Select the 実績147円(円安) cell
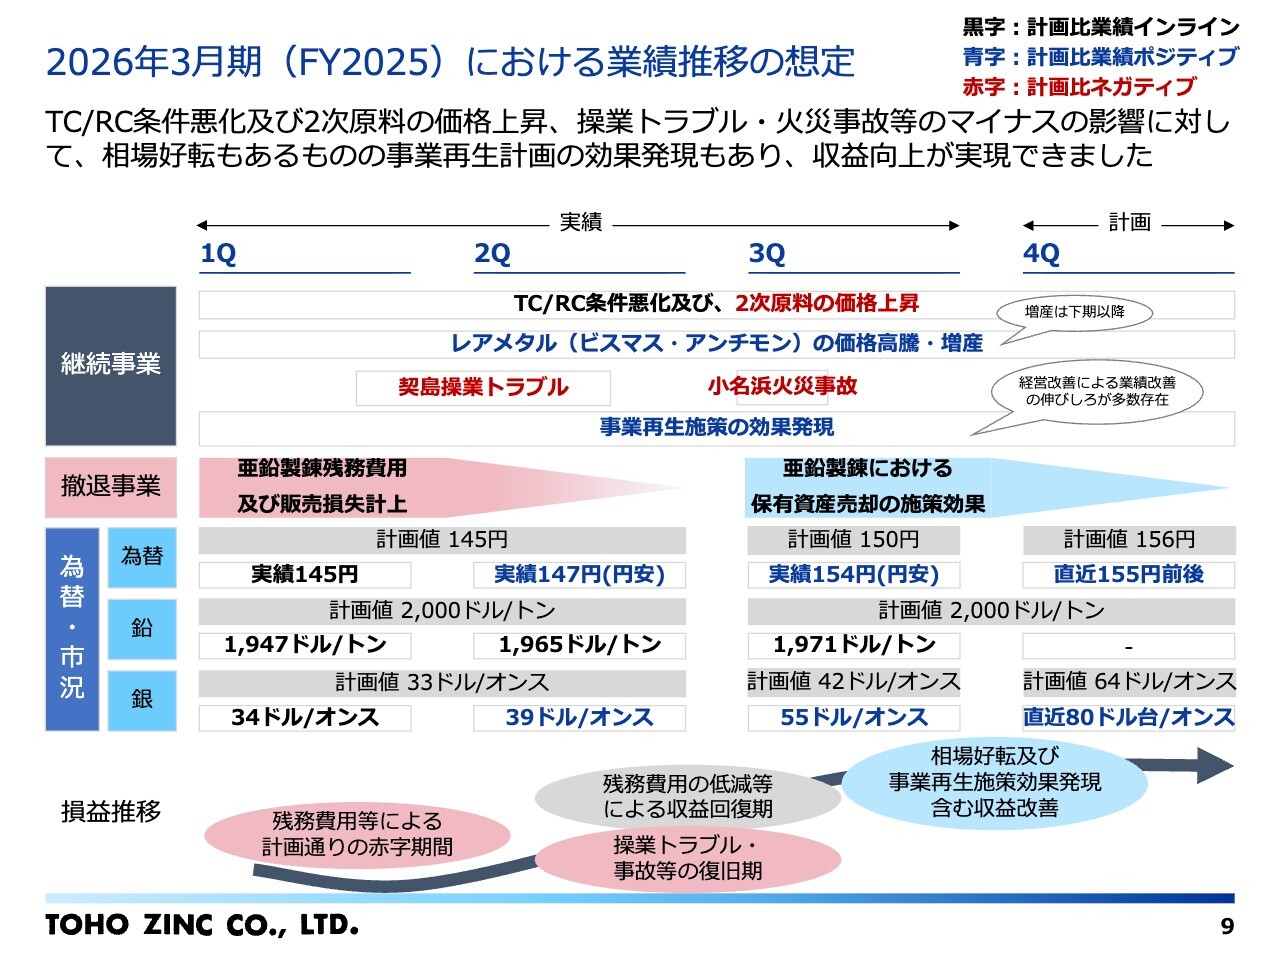Image resolution: width=1280 pixels, height=960 pixels. pyautogui.click(x=579, y=575)
